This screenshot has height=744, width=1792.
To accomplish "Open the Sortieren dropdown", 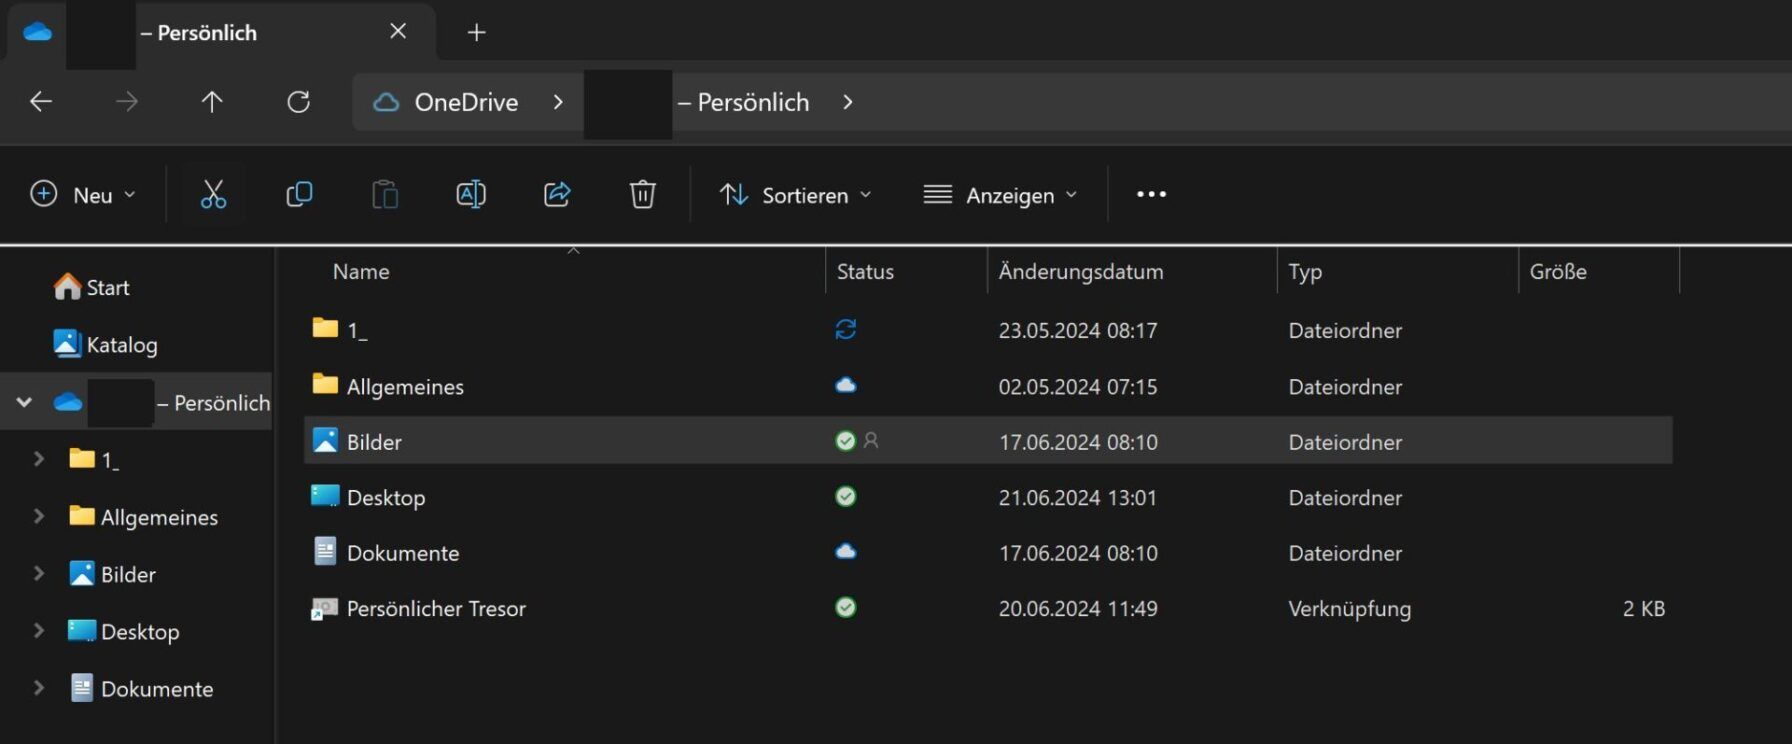I will point(796,195).
